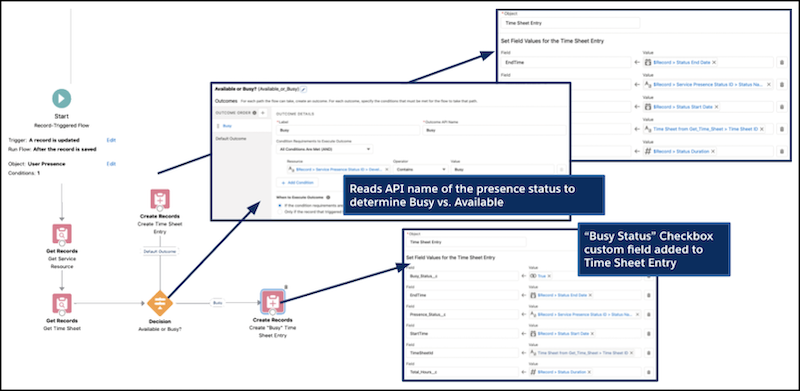The height and width of the screenshot is (391, 800).
Task: Select the Get Service Resource element icon
Action: 62,233
